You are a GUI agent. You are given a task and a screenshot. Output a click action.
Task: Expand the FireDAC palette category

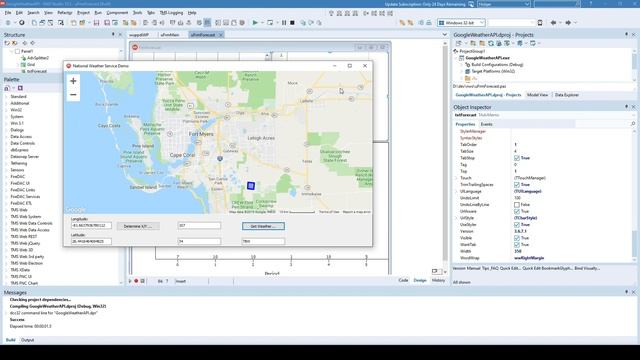(6, 177)
